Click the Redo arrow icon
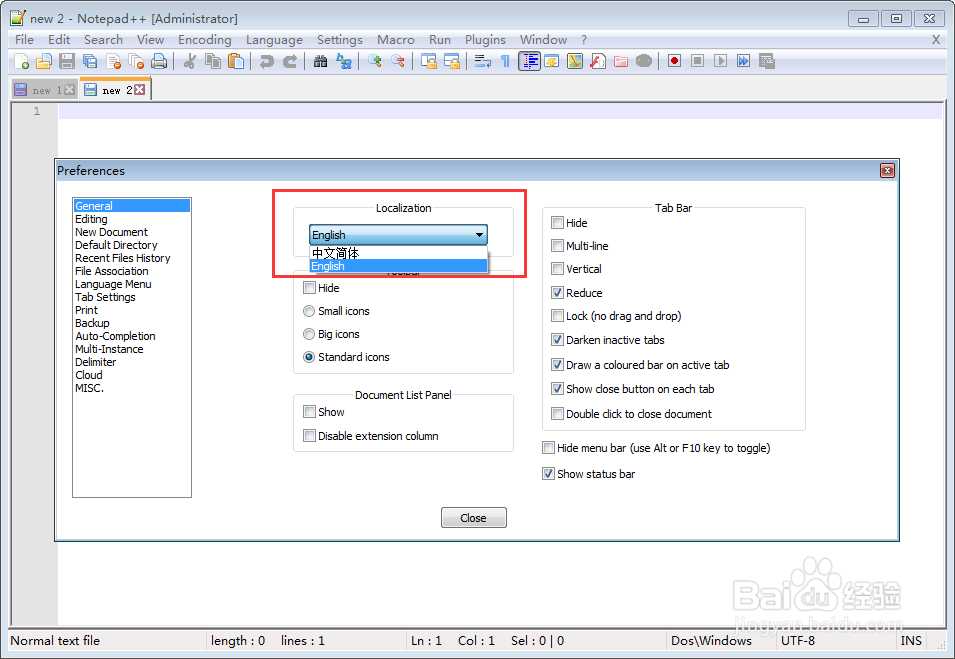955x659 pixels. pyautogui.click(x=290, y=61)
